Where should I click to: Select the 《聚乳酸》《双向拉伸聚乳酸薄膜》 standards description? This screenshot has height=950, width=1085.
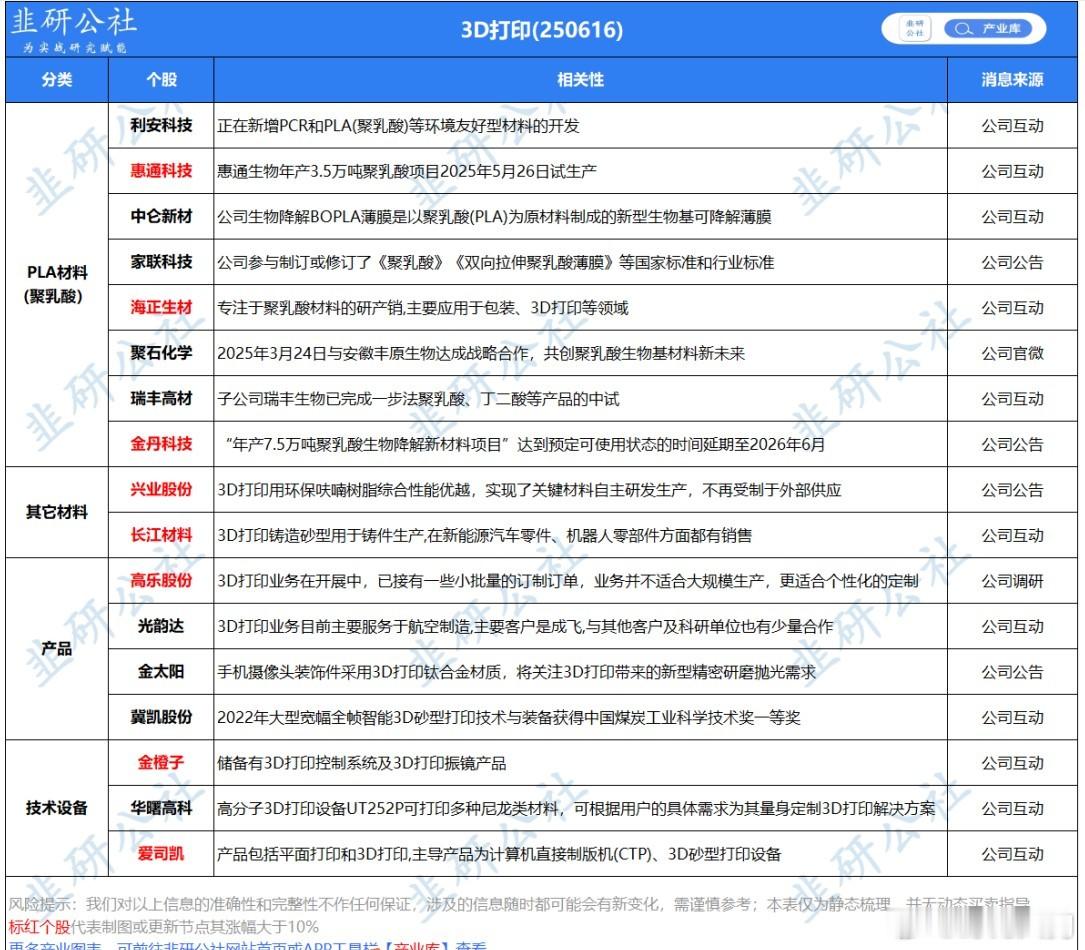495,263
